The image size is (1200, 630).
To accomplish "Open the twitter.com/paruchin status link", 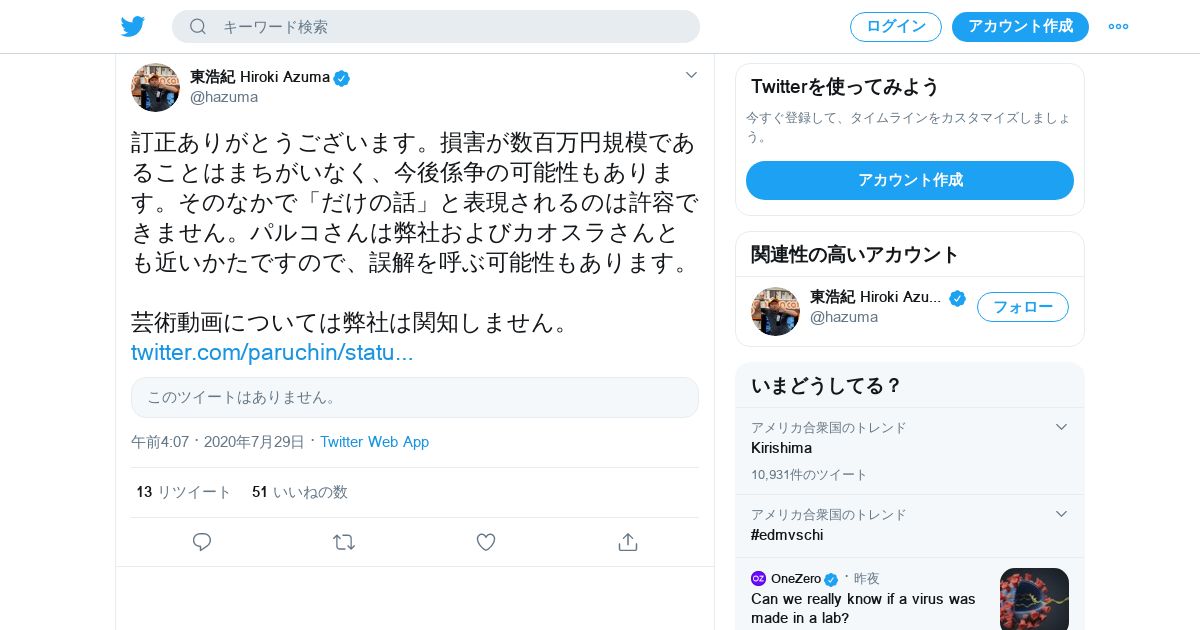I will [272, 353].
